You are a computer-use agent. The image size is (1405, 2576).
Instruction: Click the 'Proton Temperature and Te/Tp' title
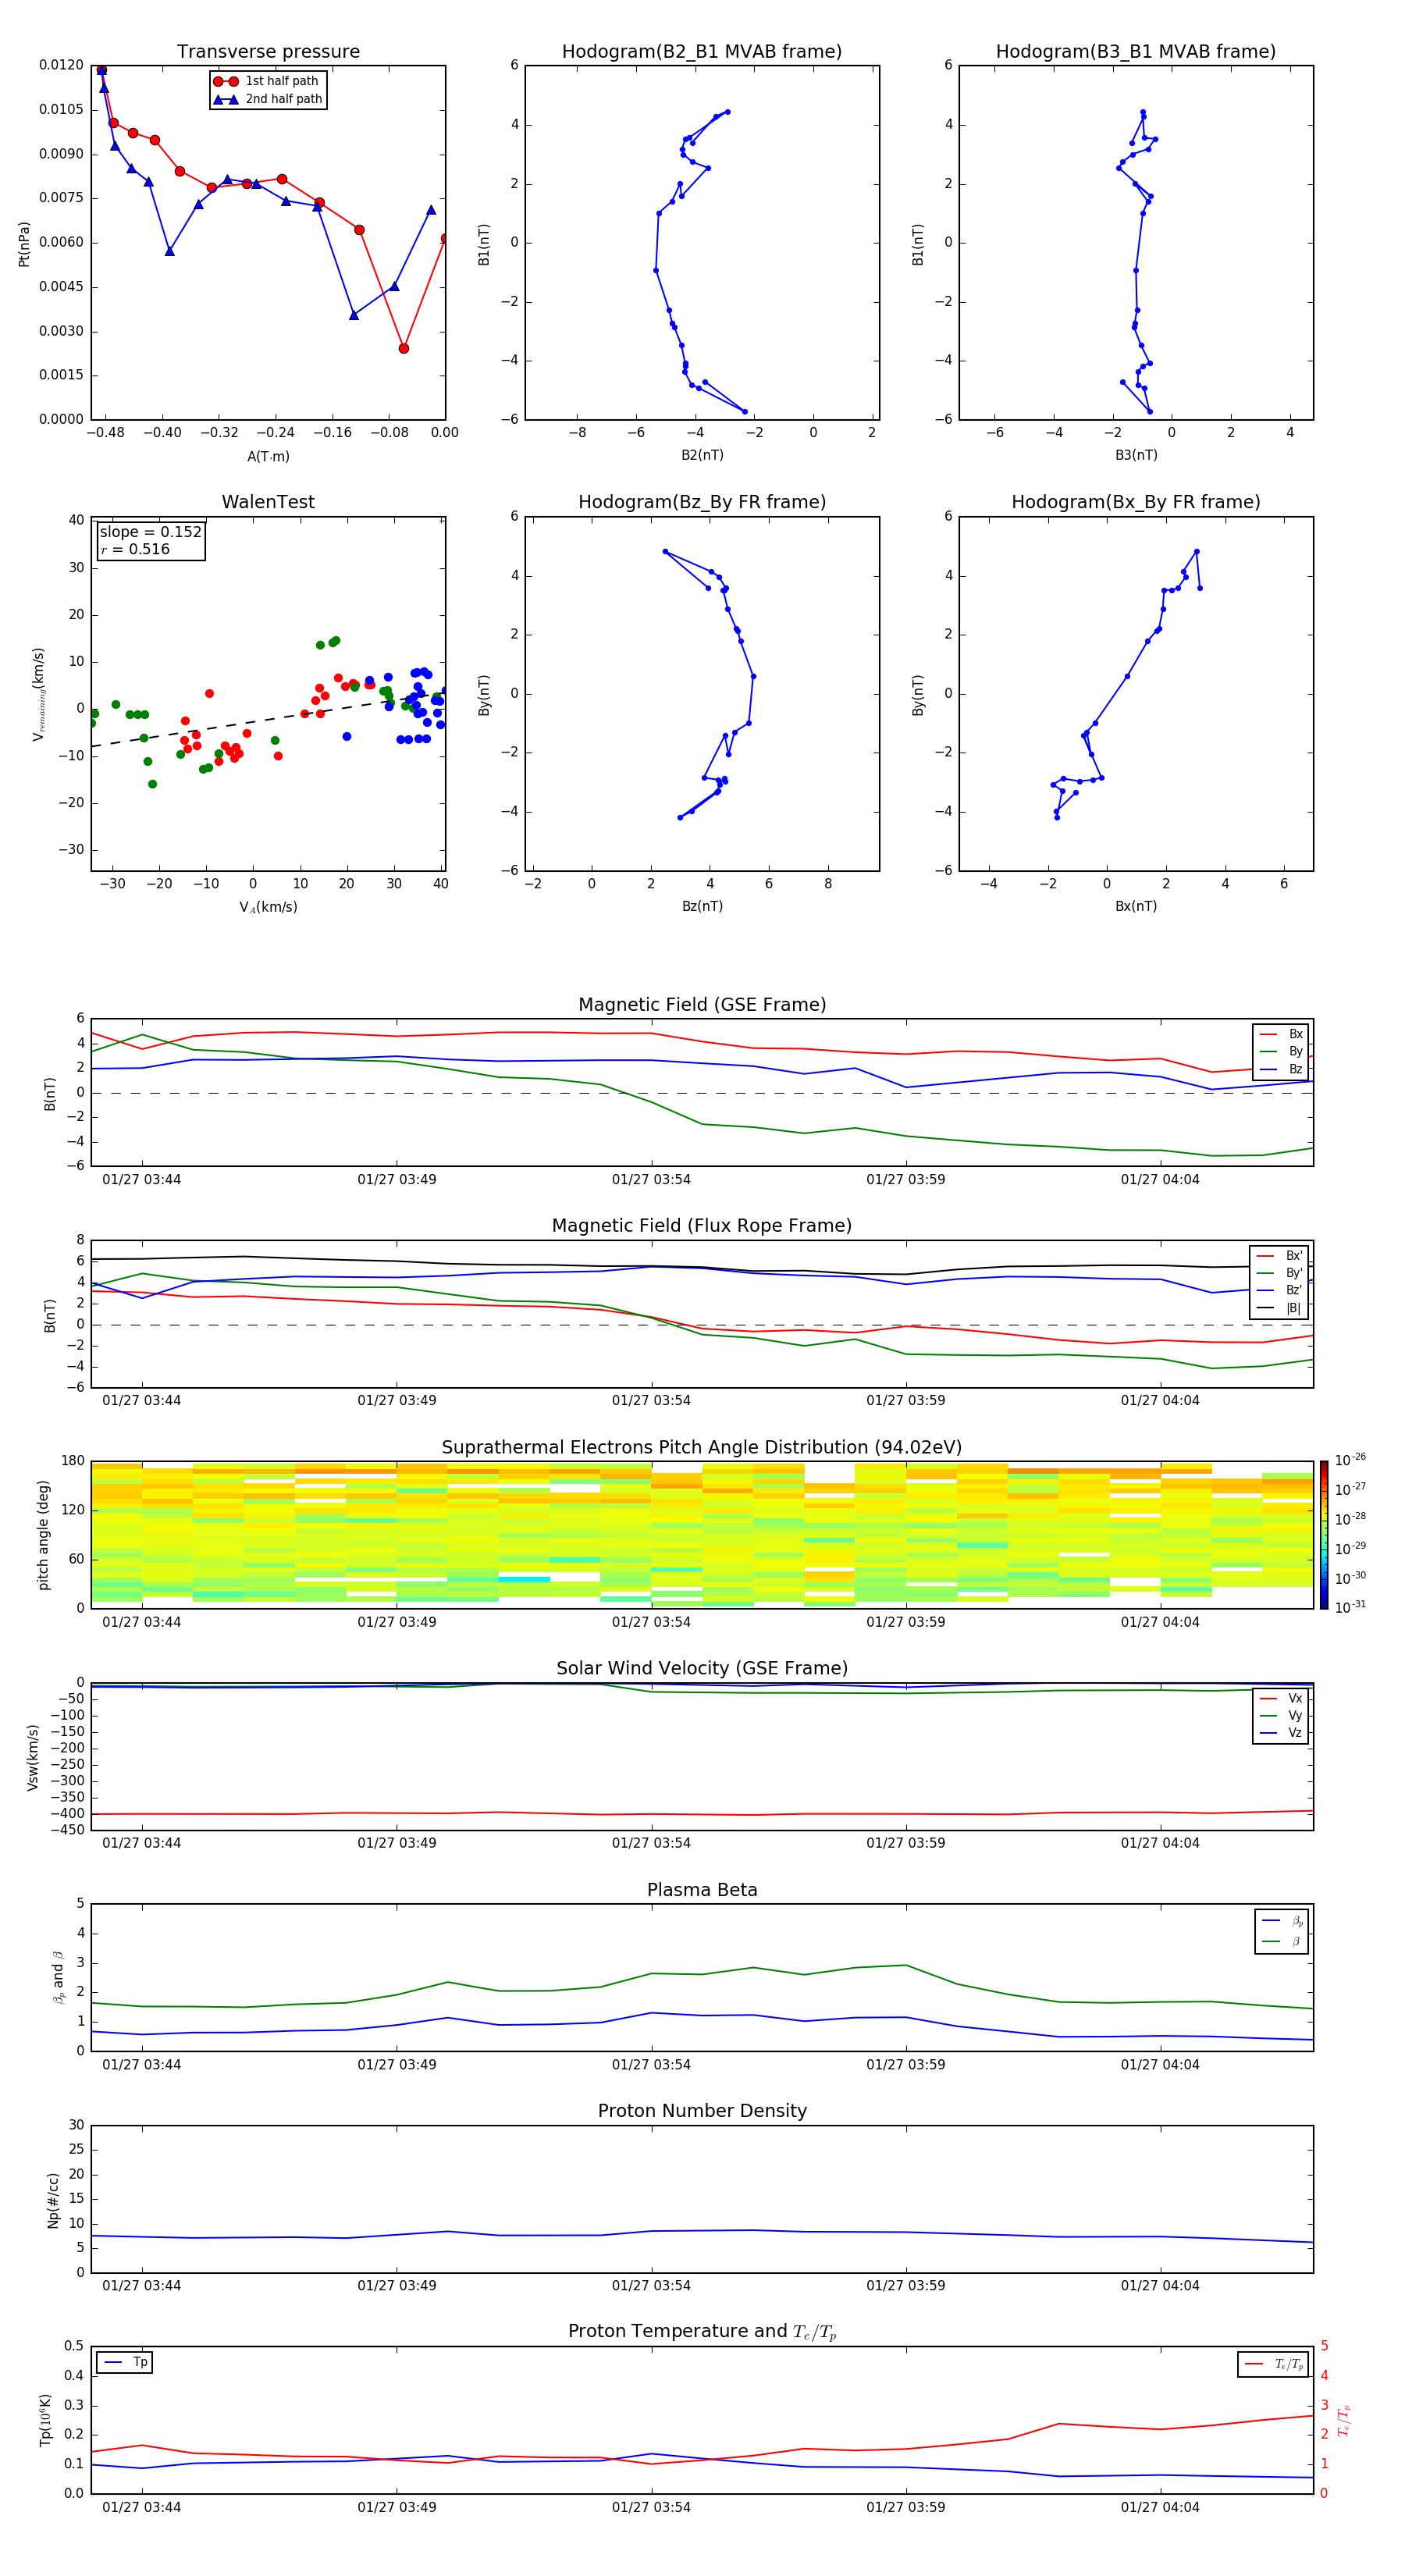(702, 2332)
